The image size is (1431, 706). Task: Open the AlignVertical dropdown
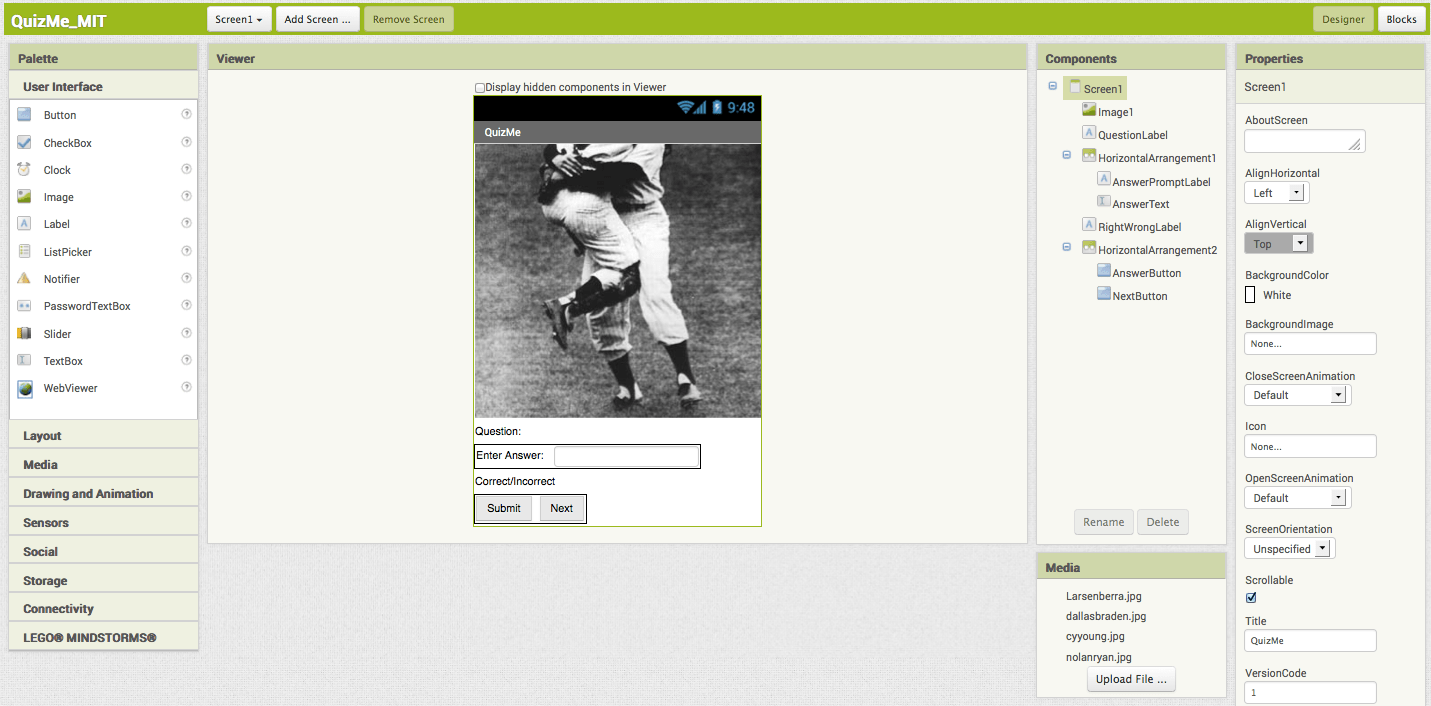click(1278, 243)
